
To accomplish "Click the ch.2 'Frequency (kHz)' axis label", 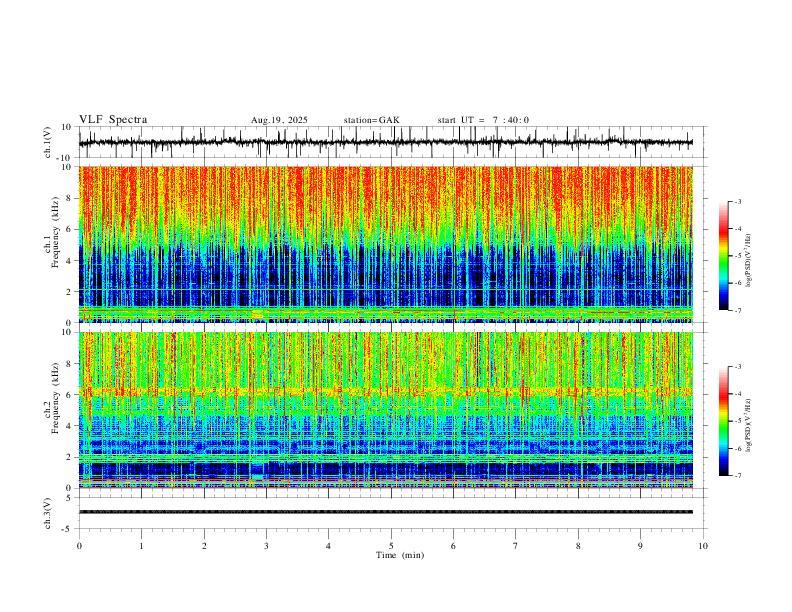I will [x=55, y=398].
